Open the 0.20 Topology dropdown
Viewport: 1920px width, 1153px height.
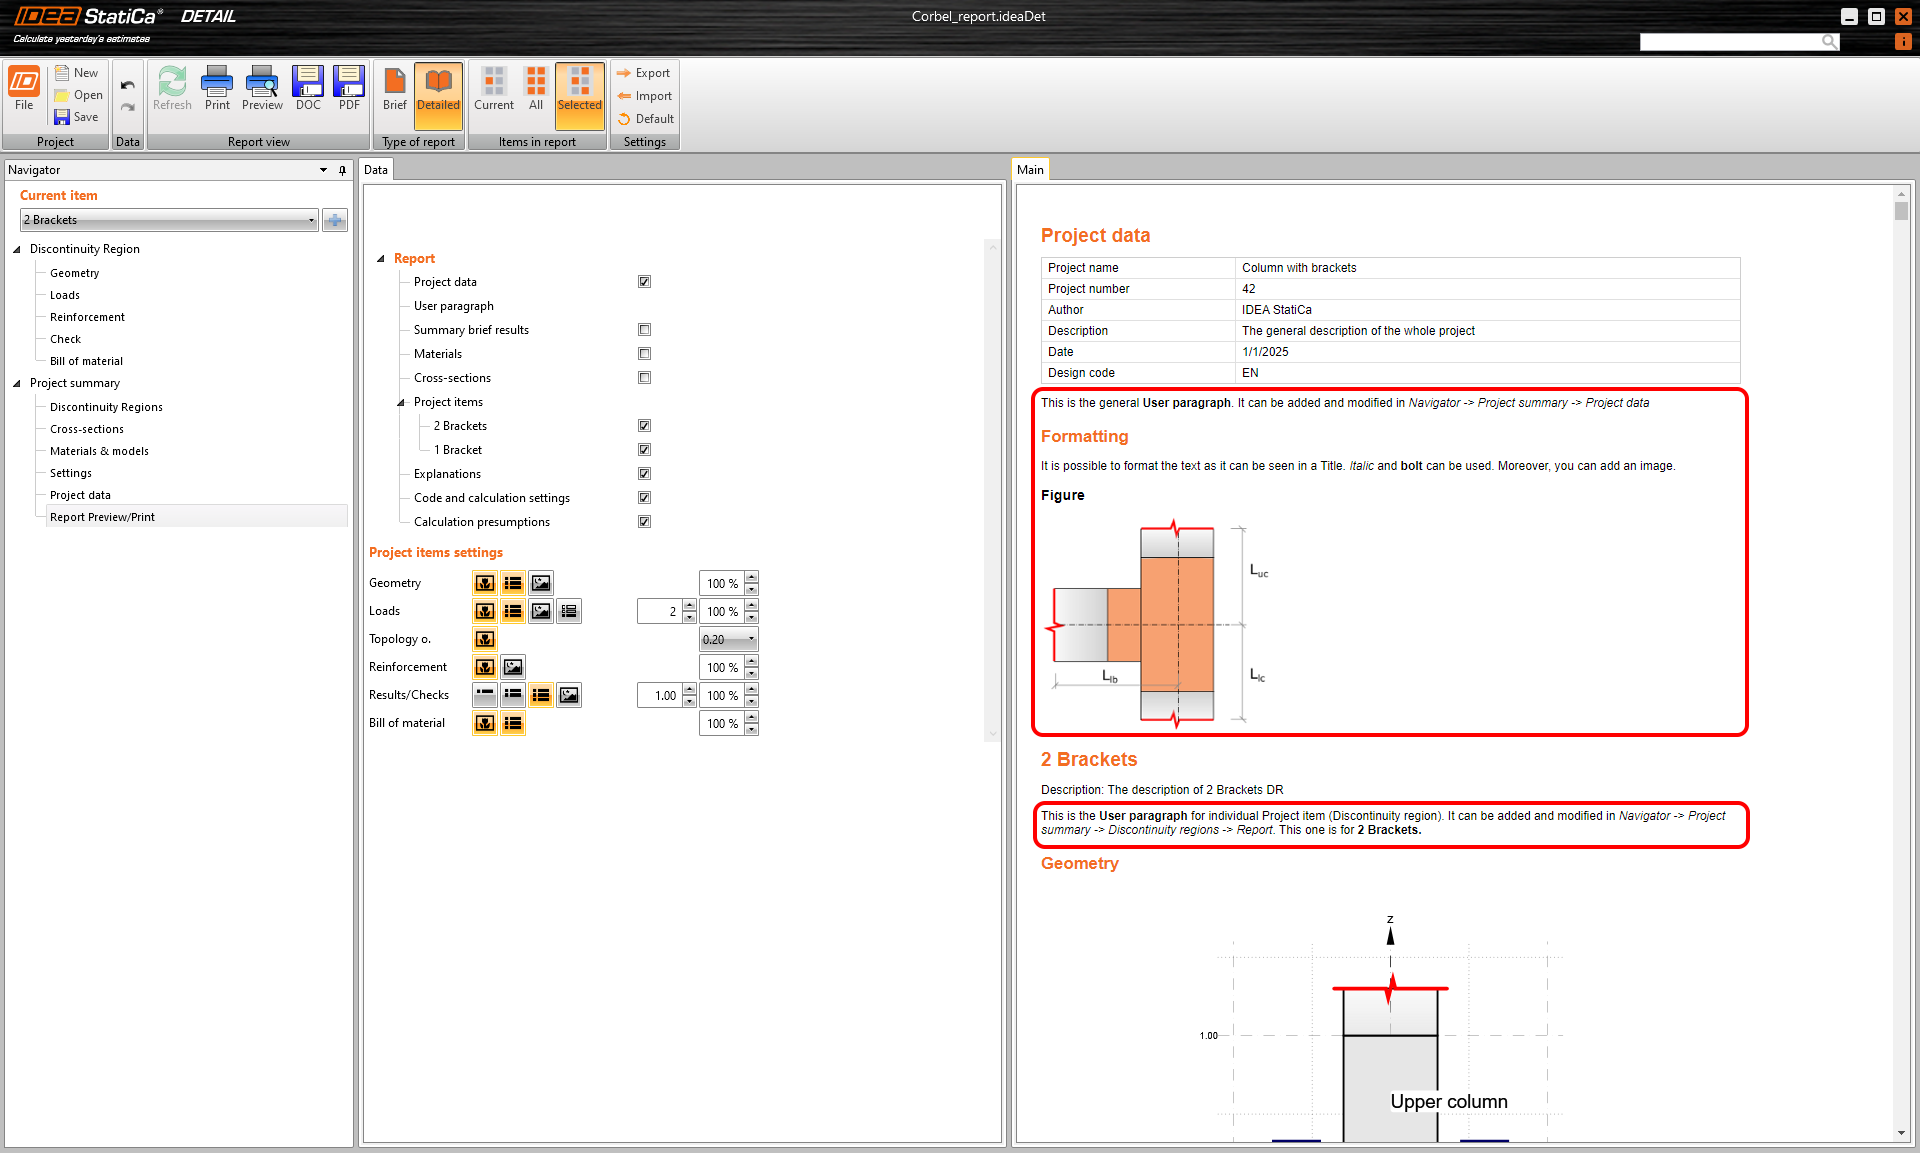729,639
